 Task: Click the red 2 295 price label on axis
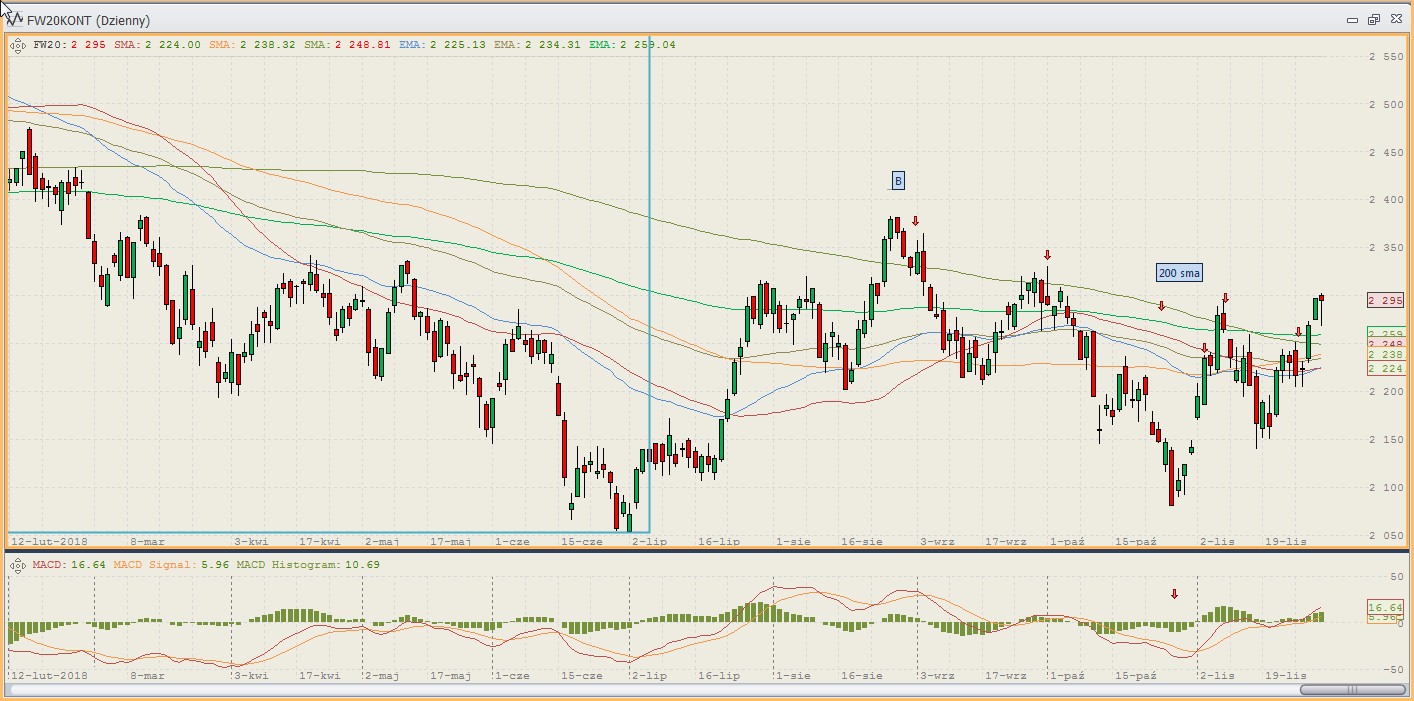click(1385, 300)
